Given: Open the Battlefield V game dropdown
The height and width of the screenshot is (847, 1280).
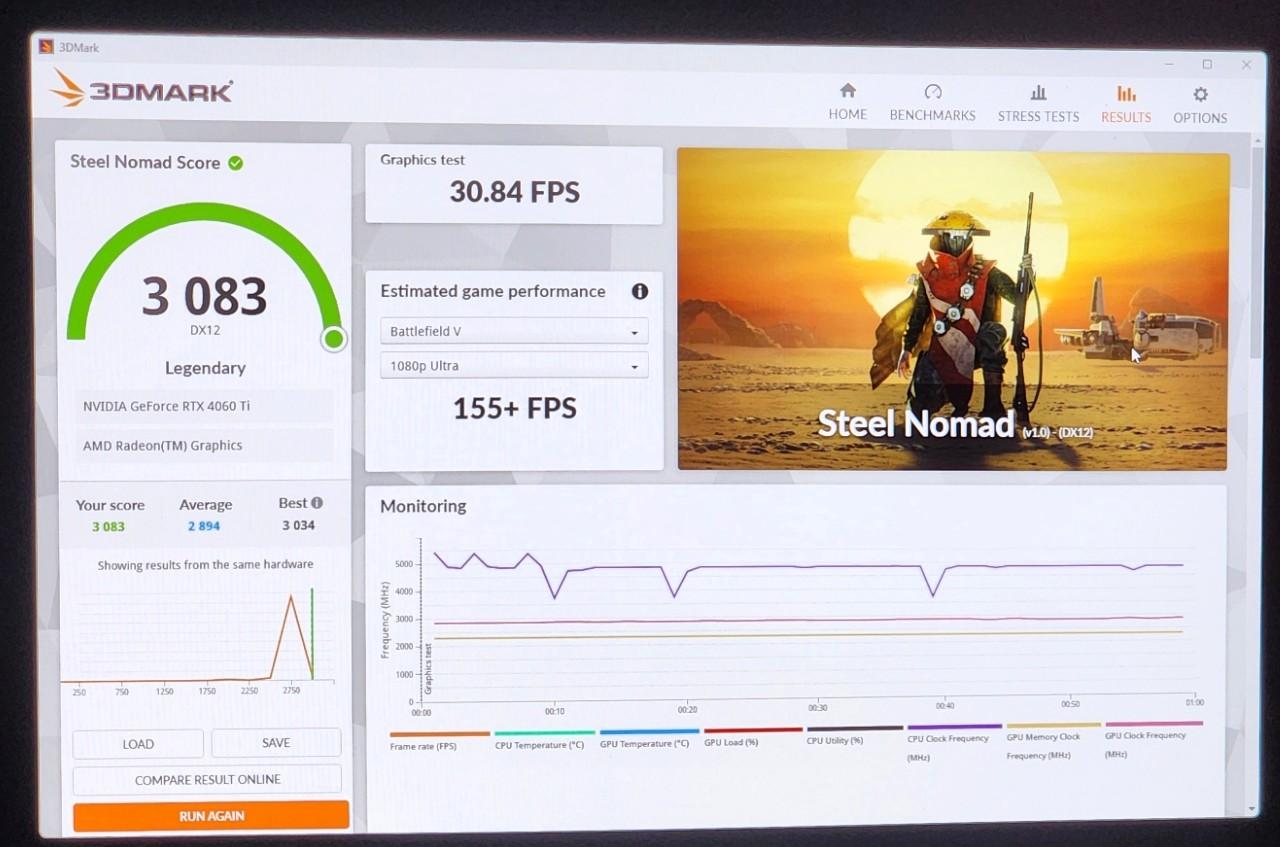Looking at the screenshot, I should point(514,331).
